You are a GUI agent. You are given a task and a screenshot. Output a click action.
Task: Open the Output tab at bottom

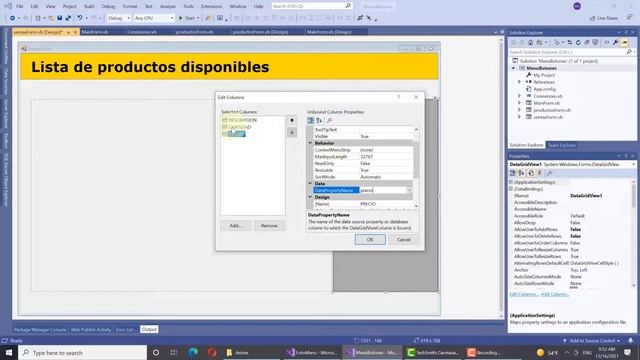(x=149, y=329)
